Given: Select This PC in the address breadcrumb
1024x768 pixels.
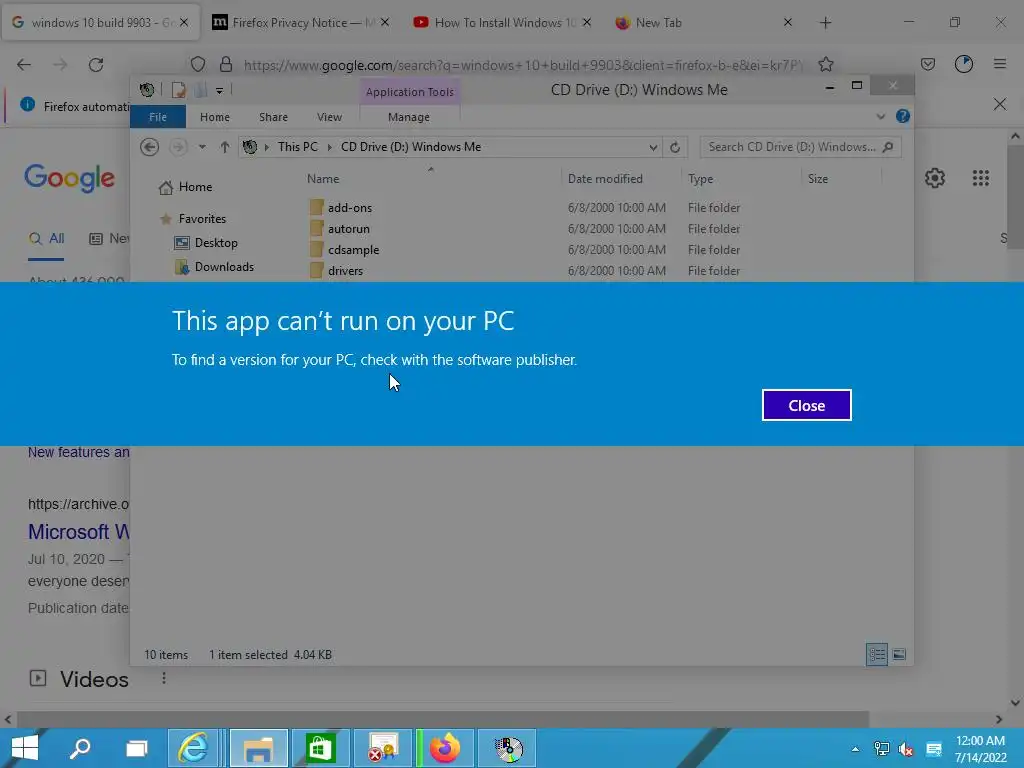Looking at the screenshot, I should click(x=298, y=147).
